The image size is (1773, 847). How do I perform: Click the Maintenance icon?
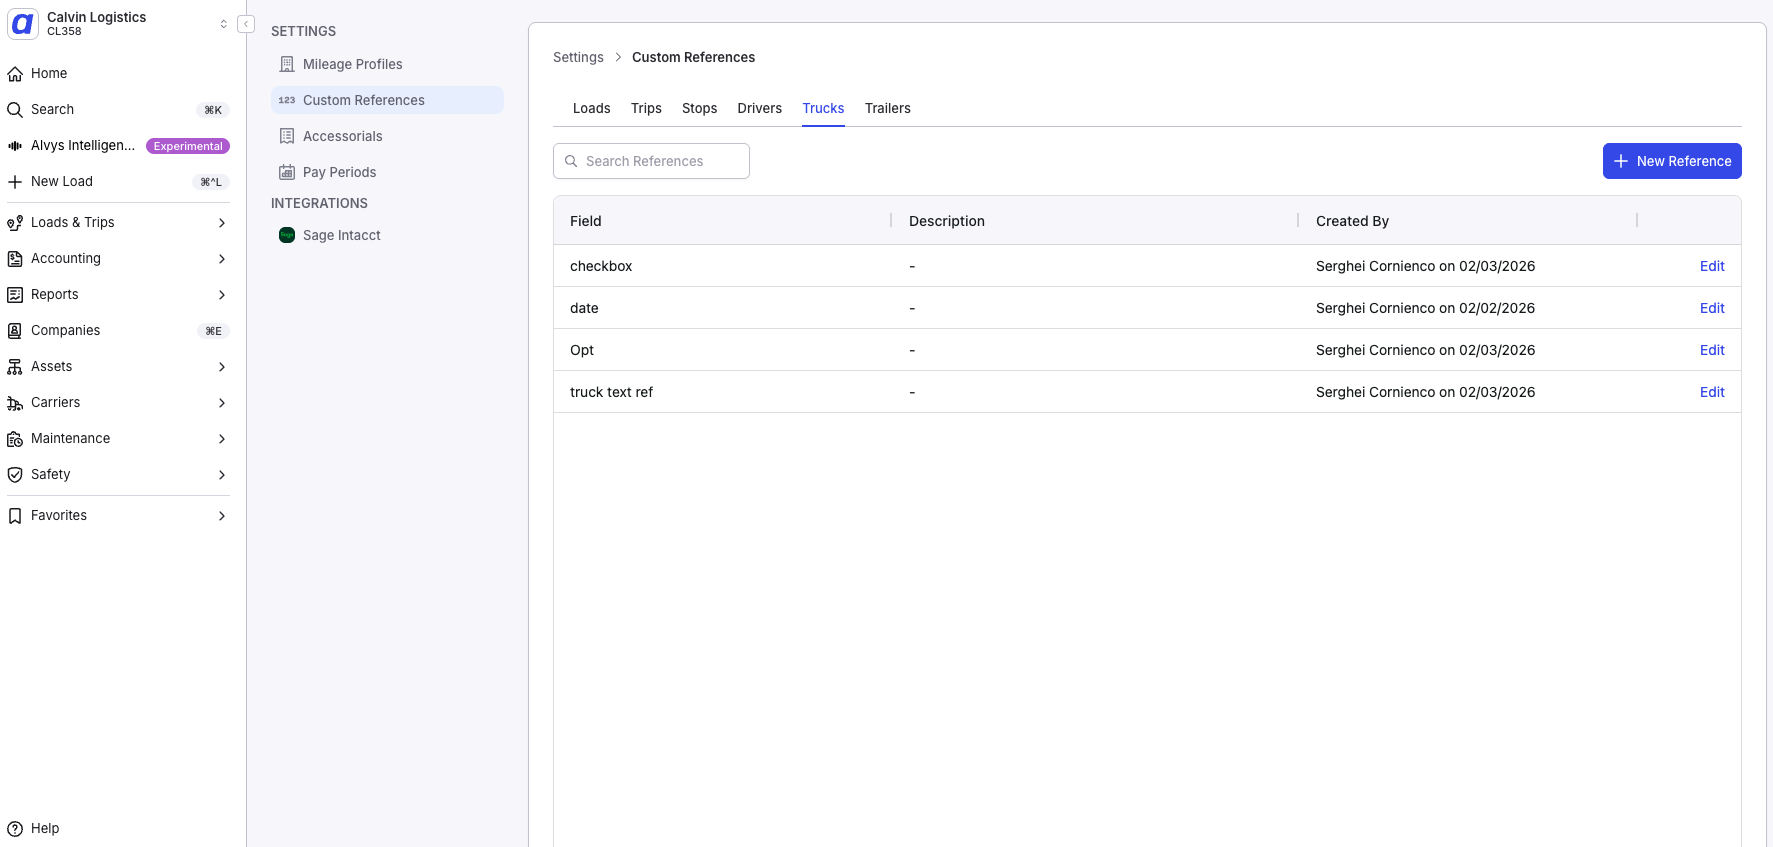(15, 439)
